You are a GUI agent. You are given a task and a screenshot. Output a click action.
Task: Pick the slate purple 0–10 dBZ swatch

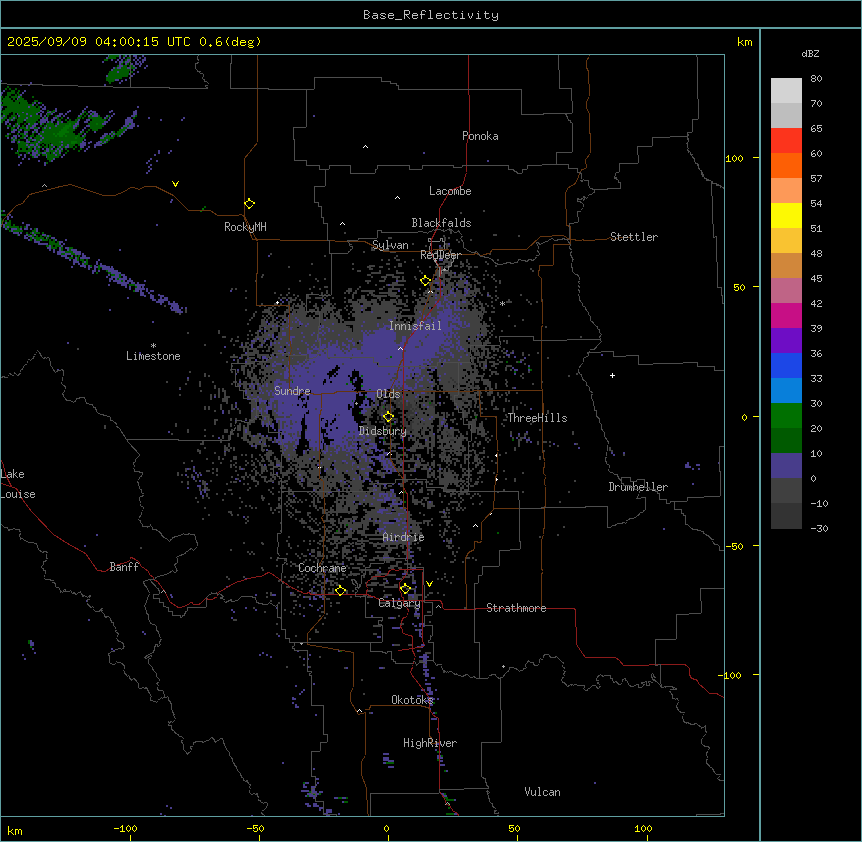click(x=786, y=466)
